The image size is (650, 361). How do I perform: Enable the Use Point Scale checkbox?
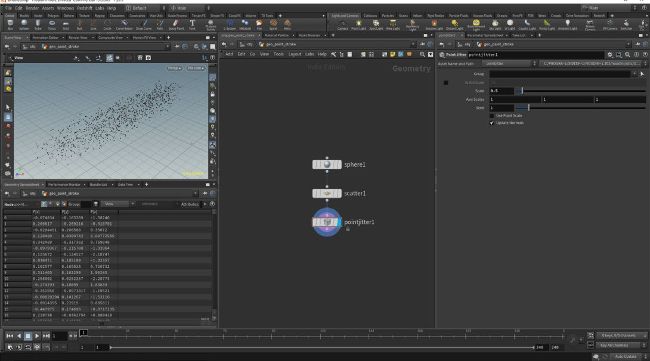tap(492, 116)
